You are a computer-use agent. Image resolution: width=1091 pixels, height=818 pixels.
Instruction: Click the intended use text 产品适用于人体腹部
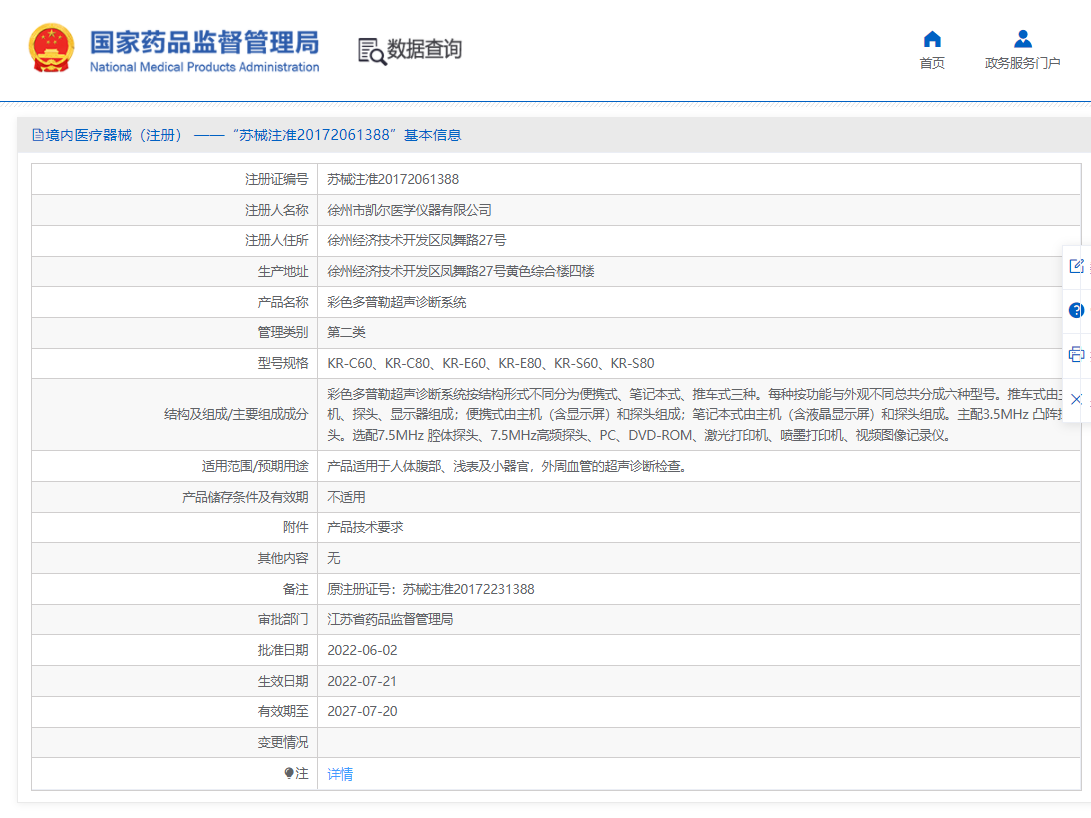click(x=507, y=466)
